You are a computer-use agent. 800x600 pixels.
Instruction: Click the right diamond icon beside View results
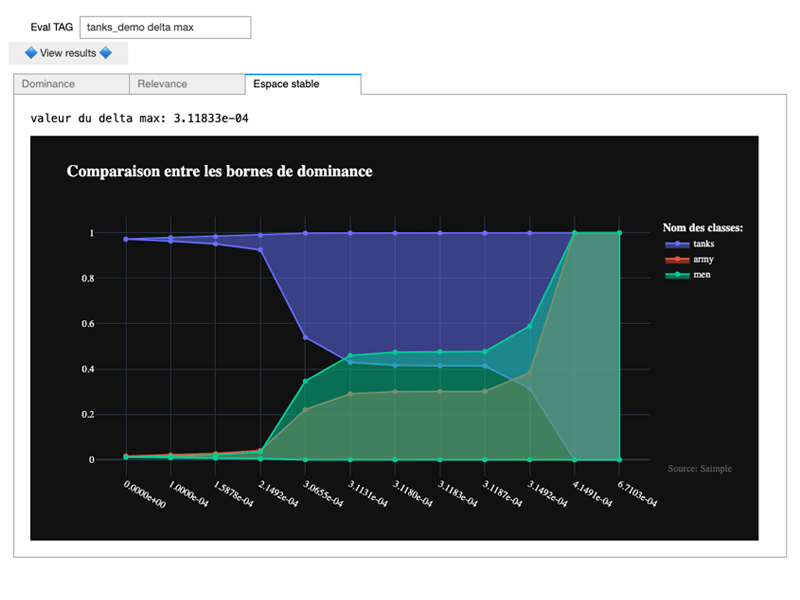105,53
